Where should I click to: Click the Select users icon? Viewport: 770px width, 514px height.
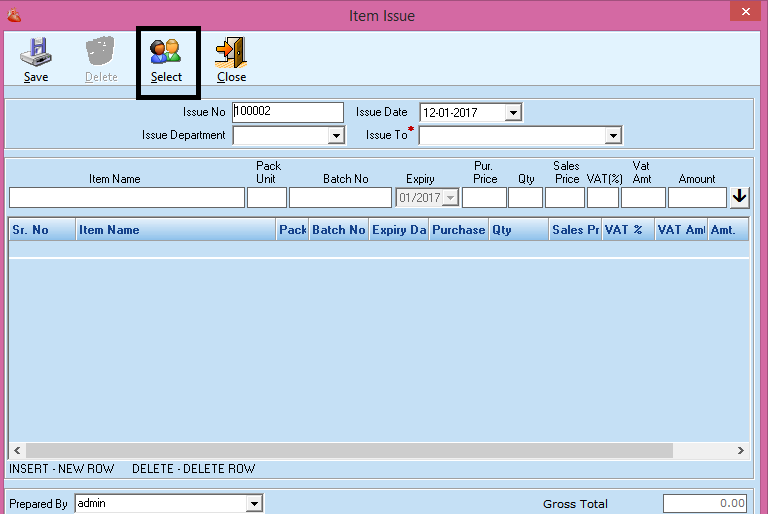pyautogui.click(x=166, y=52)
